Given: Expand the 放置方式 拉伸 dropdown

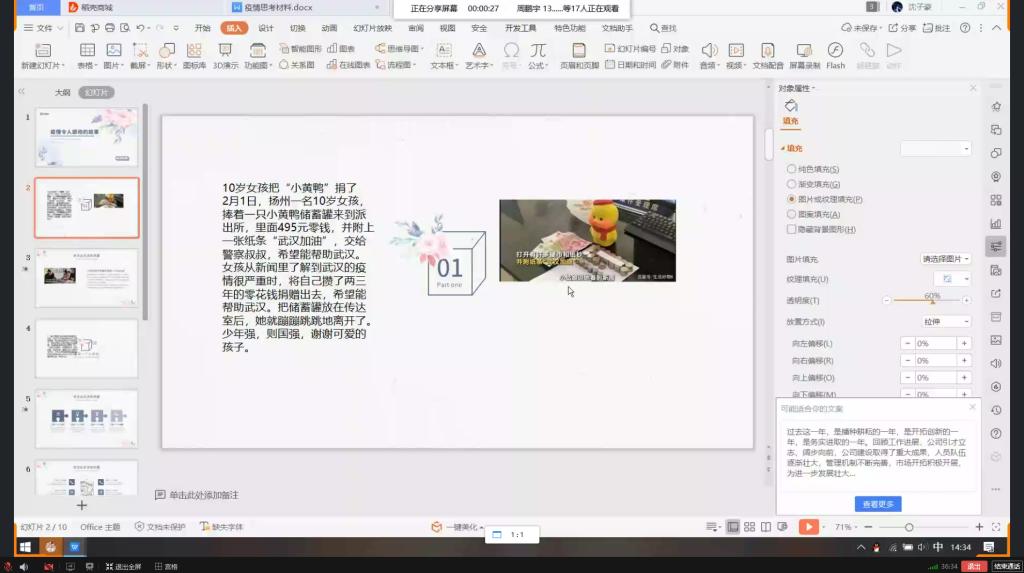Looking at the screenshot, I should 946,322.
